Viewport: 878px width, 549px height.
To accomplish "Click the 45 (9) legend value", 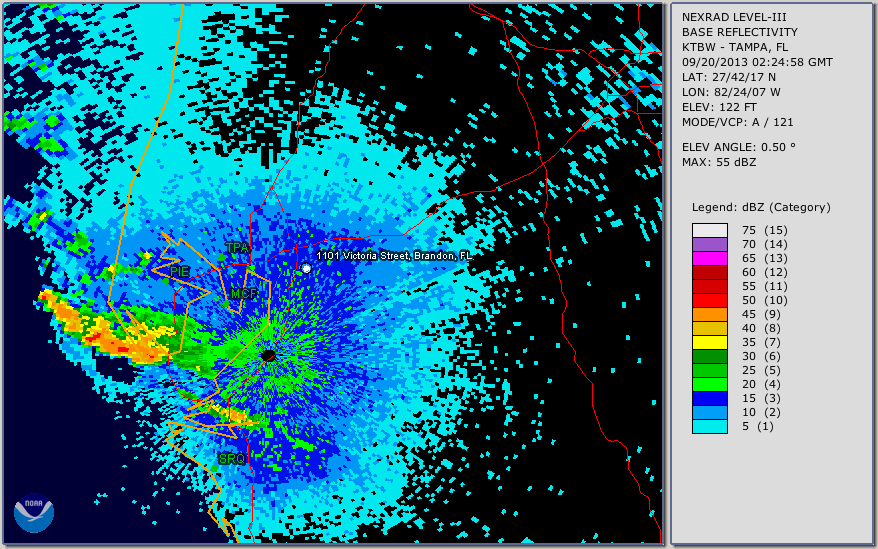I will tap(762, 314).
